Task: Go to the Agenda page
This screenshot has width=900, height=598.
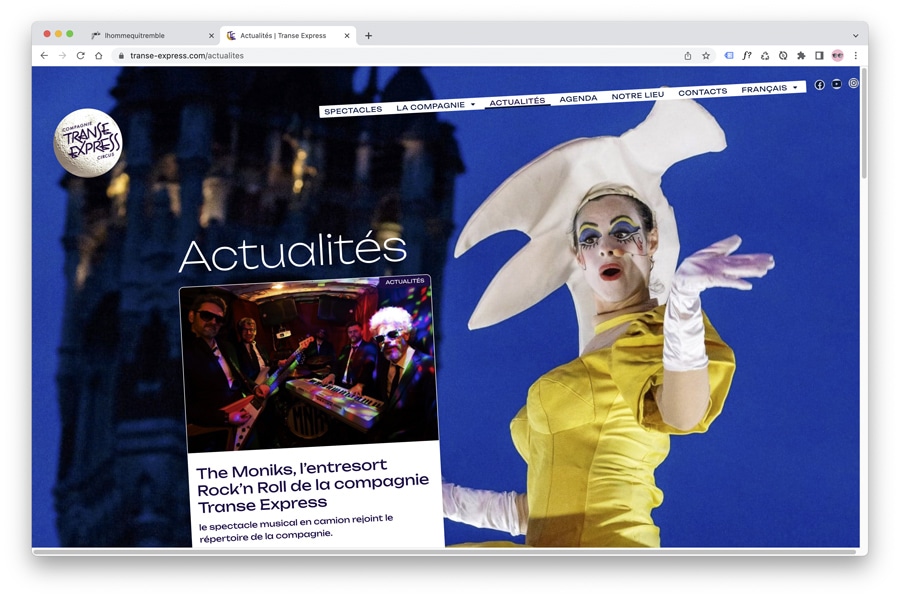Action: click(x=578, y=98)
